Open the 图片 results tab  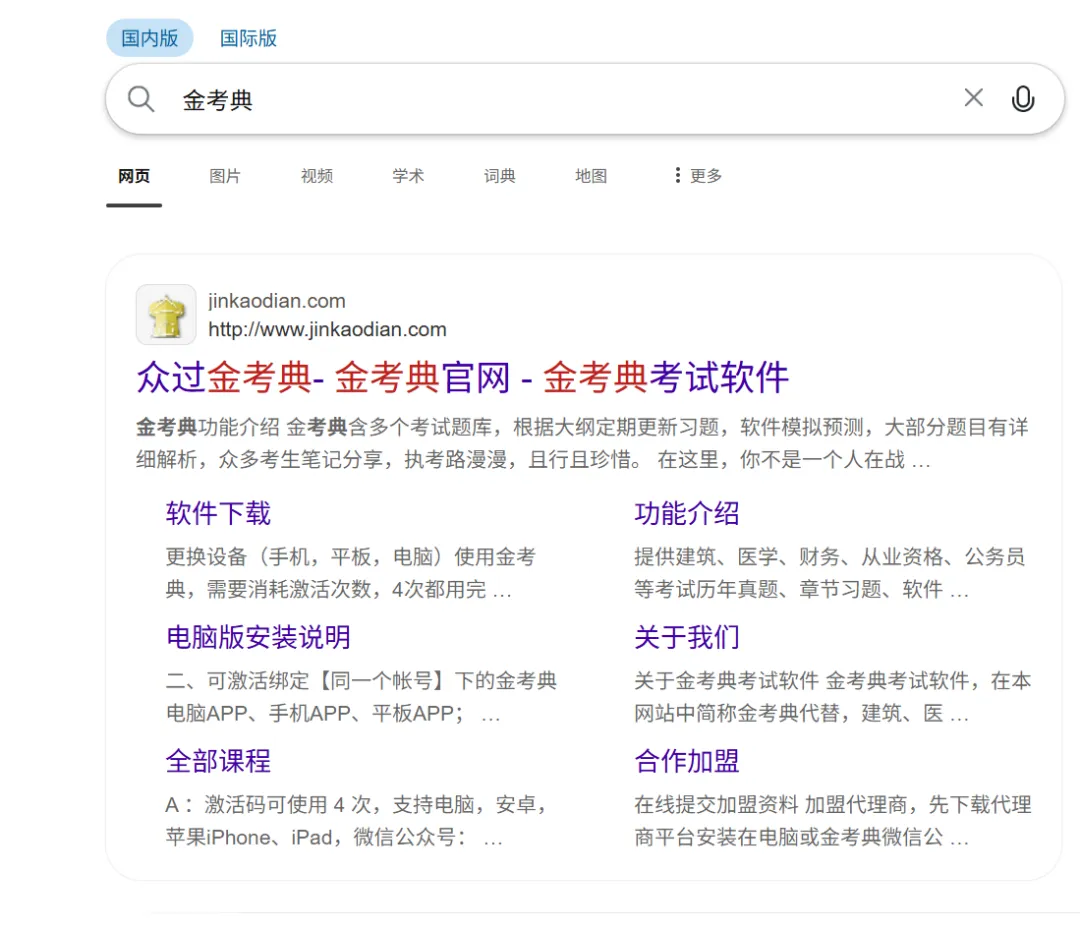pos(225,176)
